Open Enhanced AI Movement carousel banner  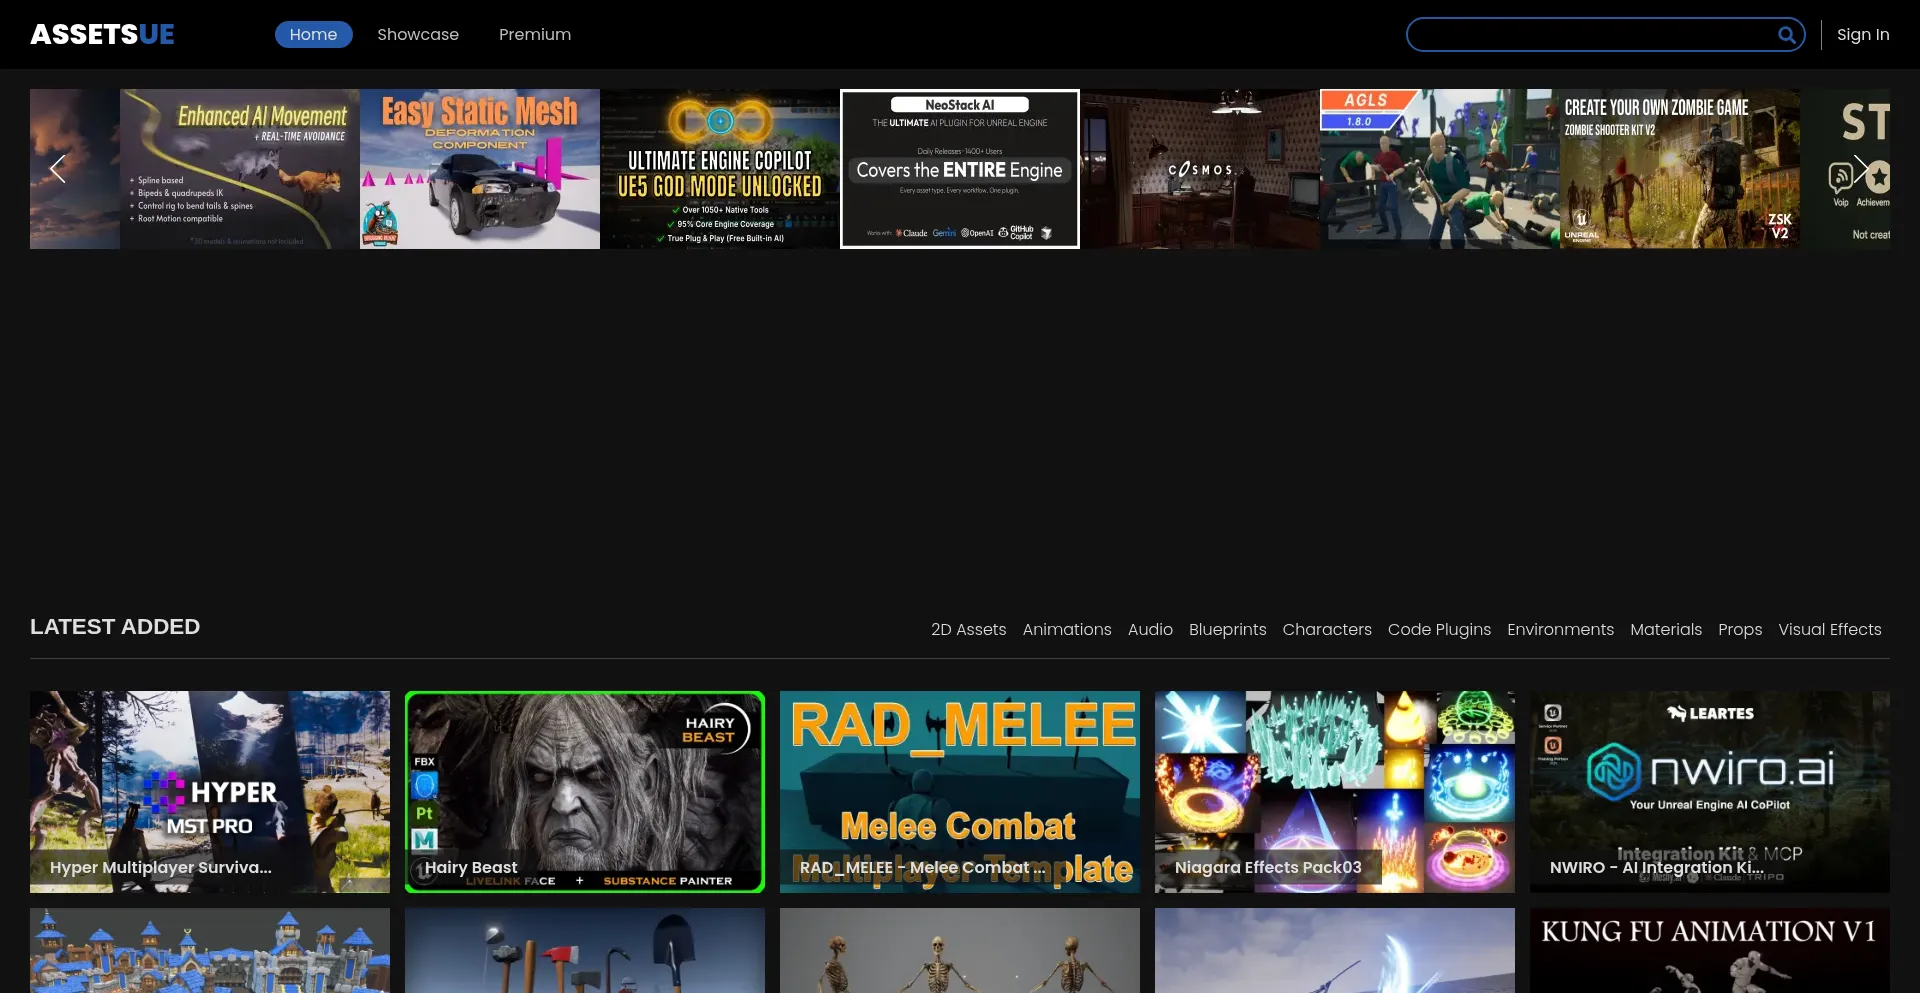point(240,169)
